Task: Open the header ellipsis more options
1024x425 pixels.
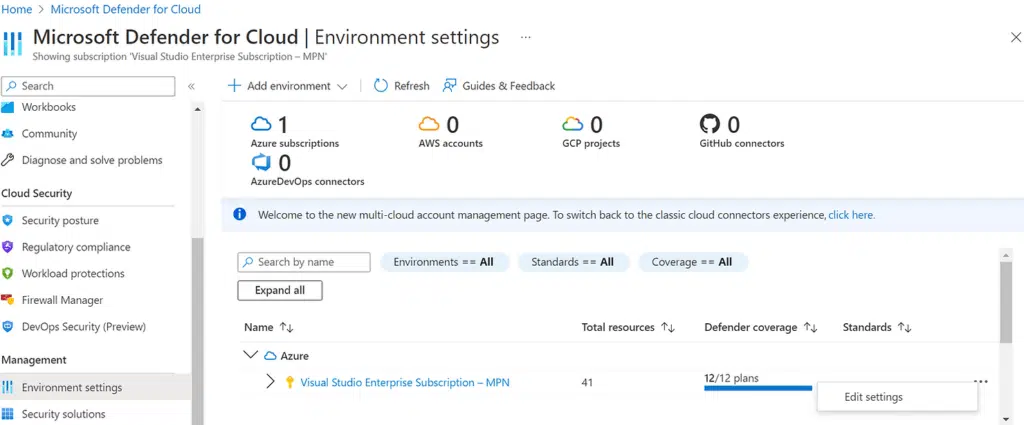Action: 526,37
